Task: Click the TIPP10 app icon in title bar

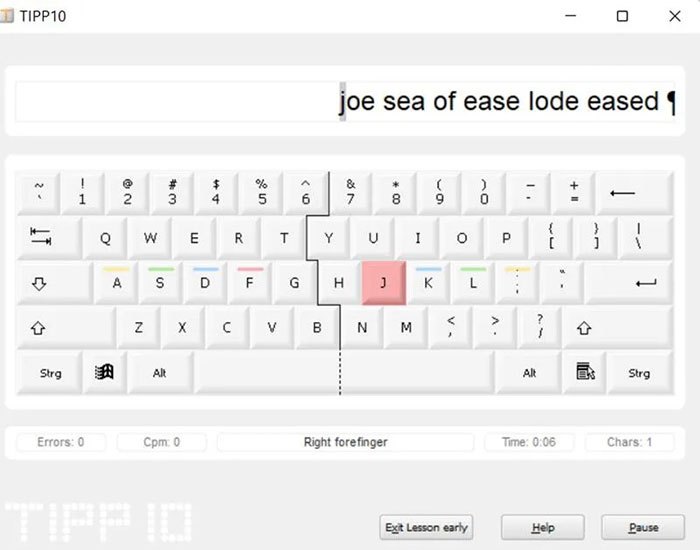Action: pos(6,16)
